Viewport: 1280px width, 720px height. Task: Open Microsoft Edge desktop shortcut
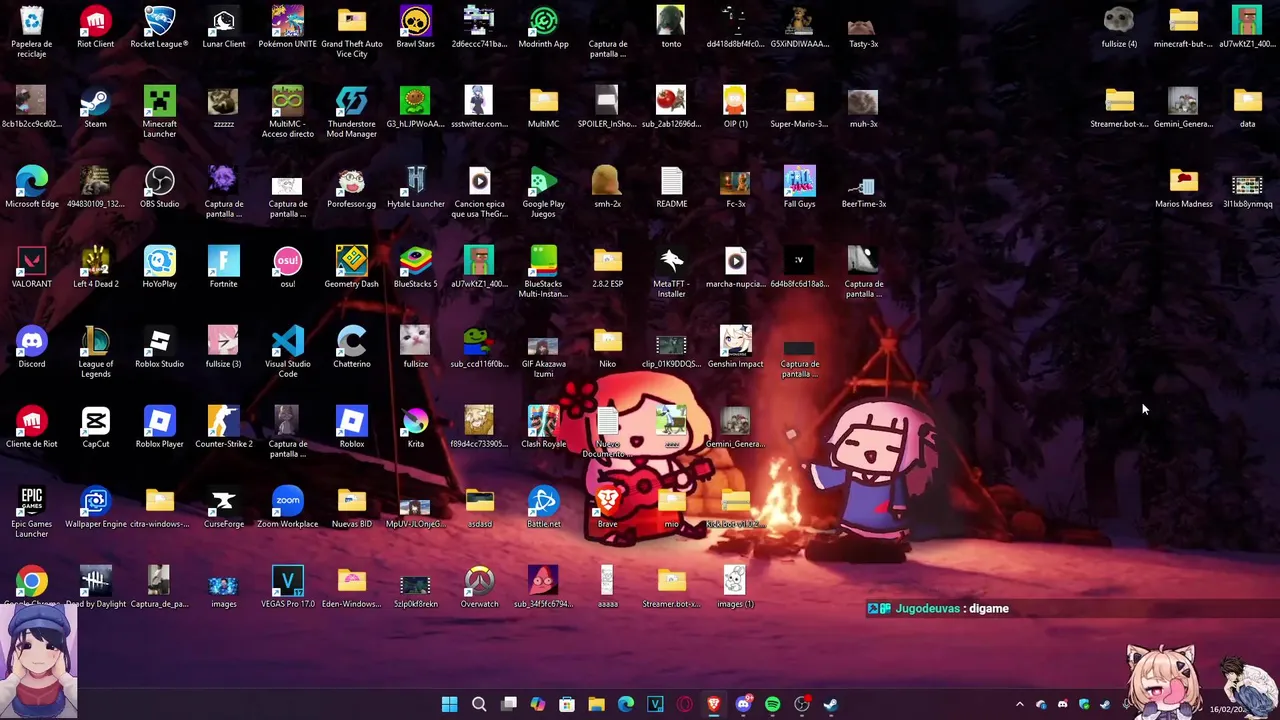coord(32,187)
